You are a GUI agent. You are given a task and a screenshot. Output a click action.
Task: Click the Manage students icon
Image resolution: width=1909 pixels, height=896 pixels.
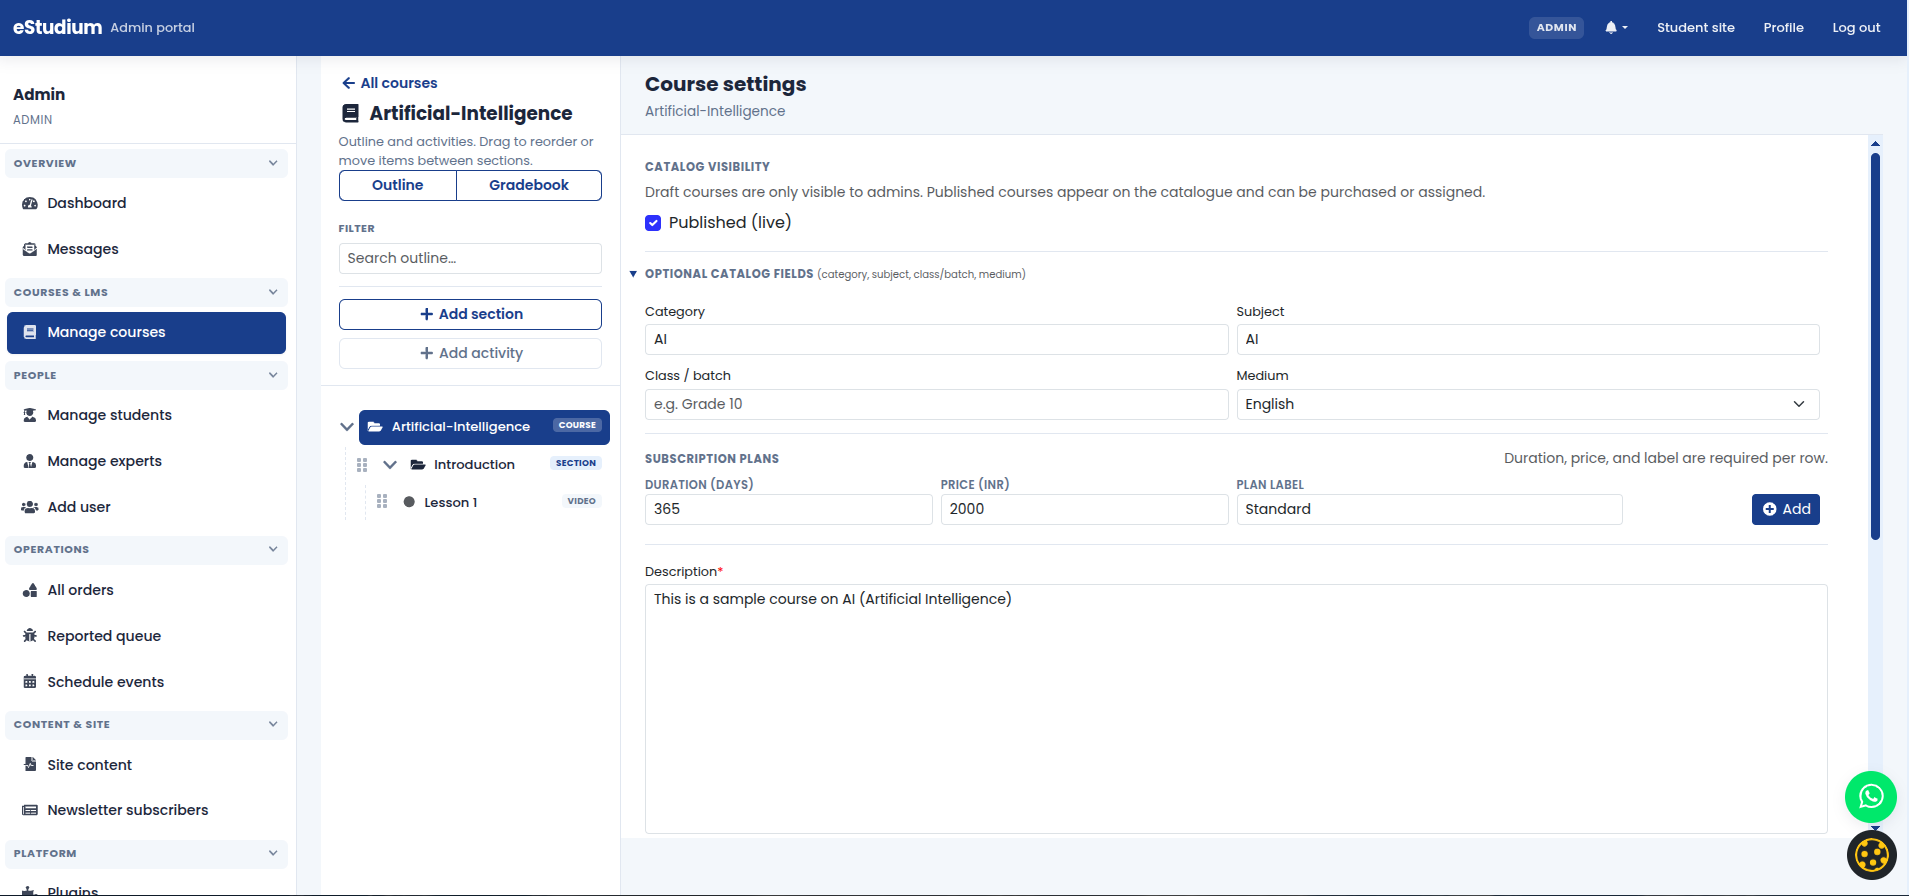[x=30, y=415]
